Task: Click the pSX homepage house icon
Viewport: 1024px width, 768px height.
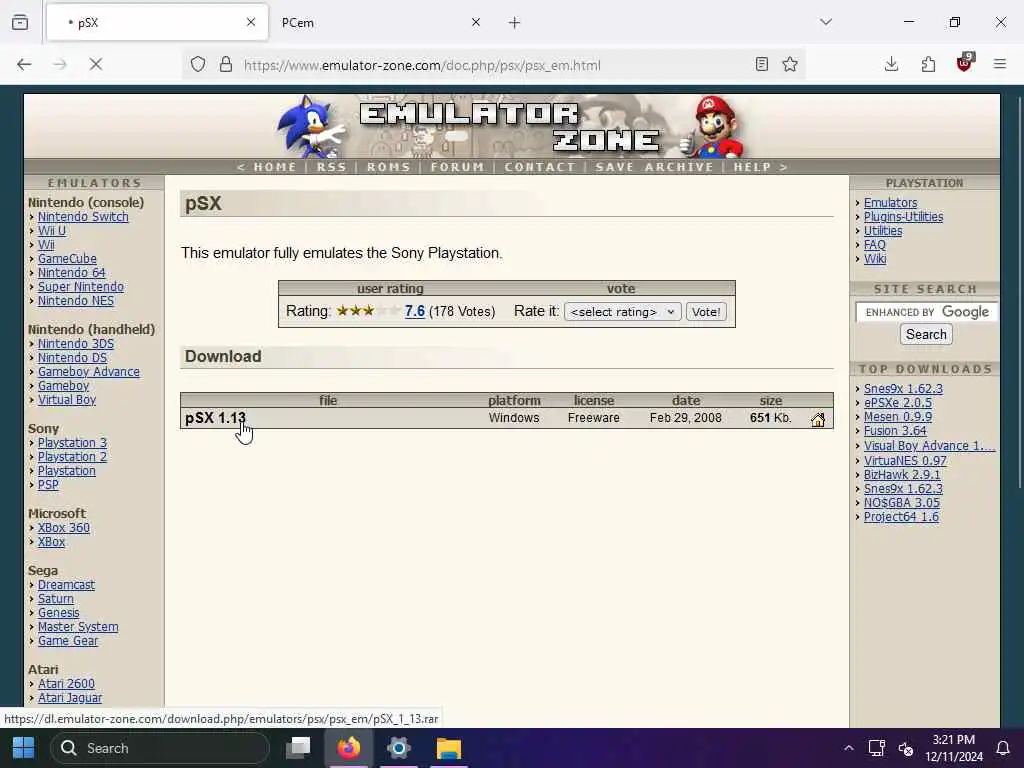Action: coord(818,420)
